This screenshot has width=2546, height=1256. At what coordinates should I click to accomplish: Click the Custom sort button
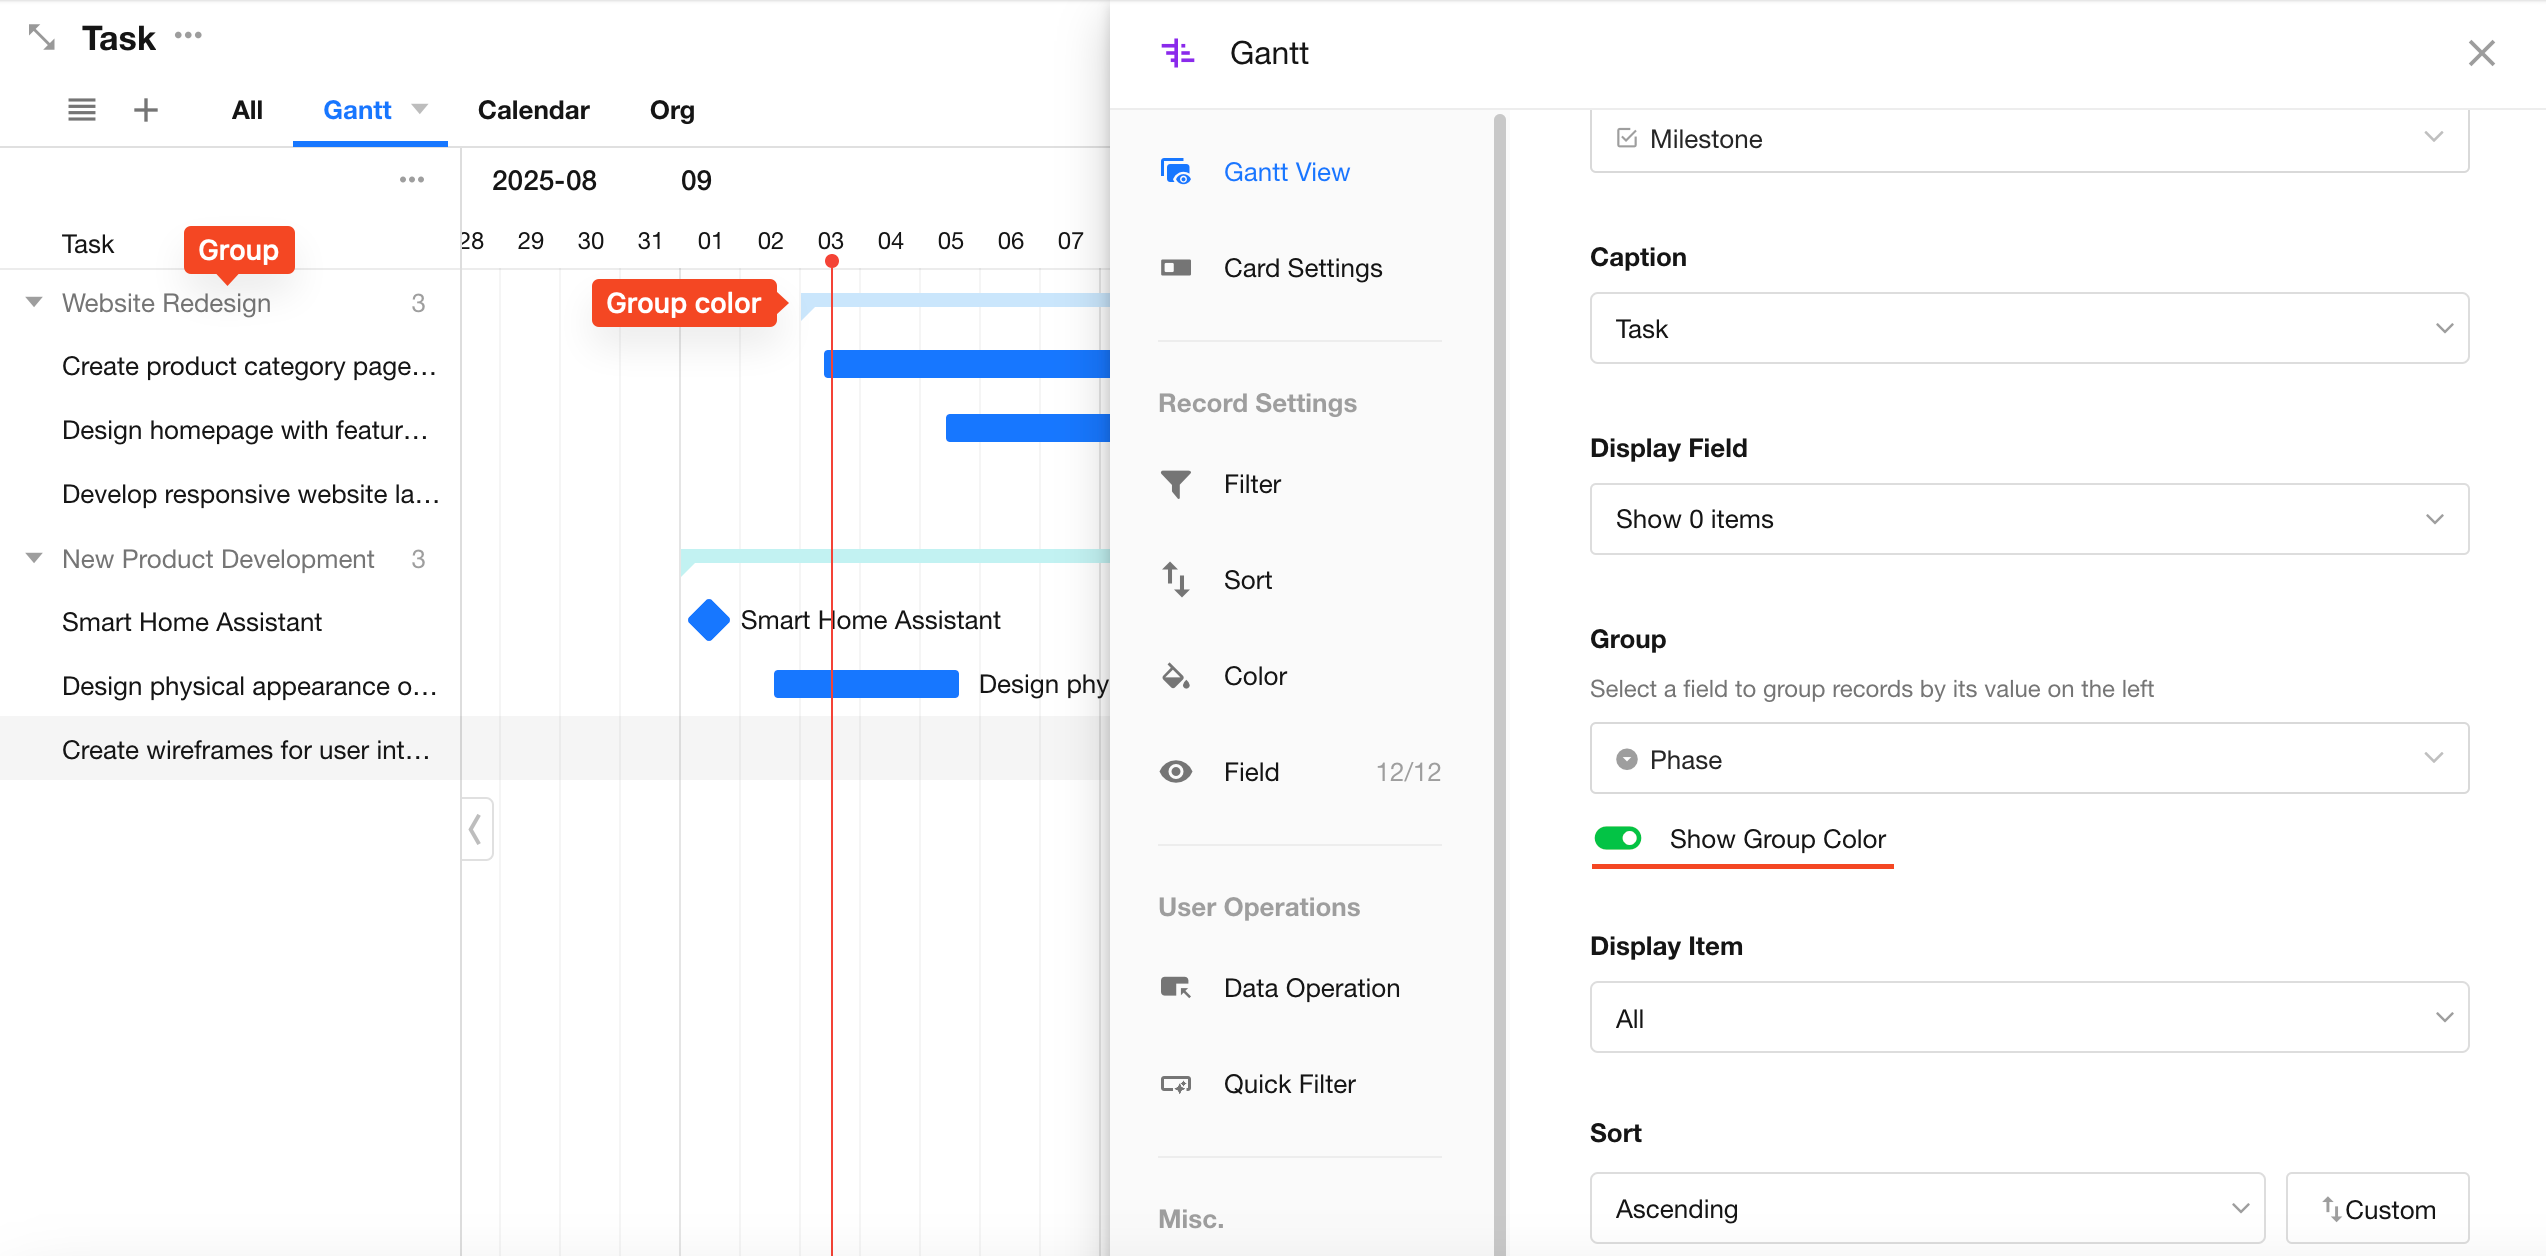point(2377,1208)
